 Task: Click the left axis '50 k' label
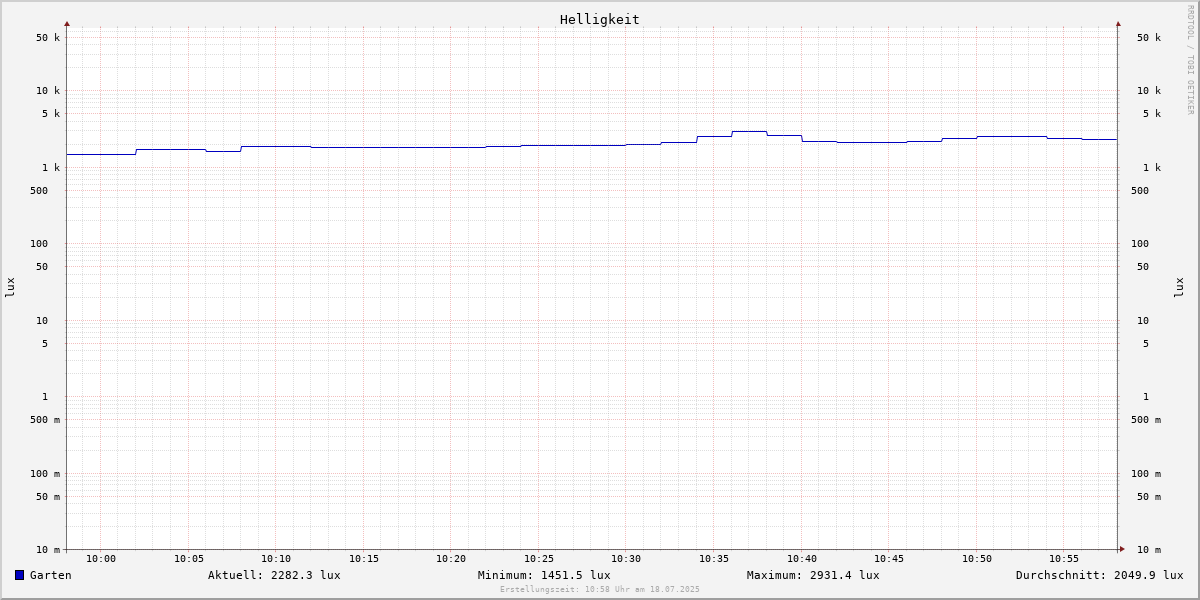[48, 38]
